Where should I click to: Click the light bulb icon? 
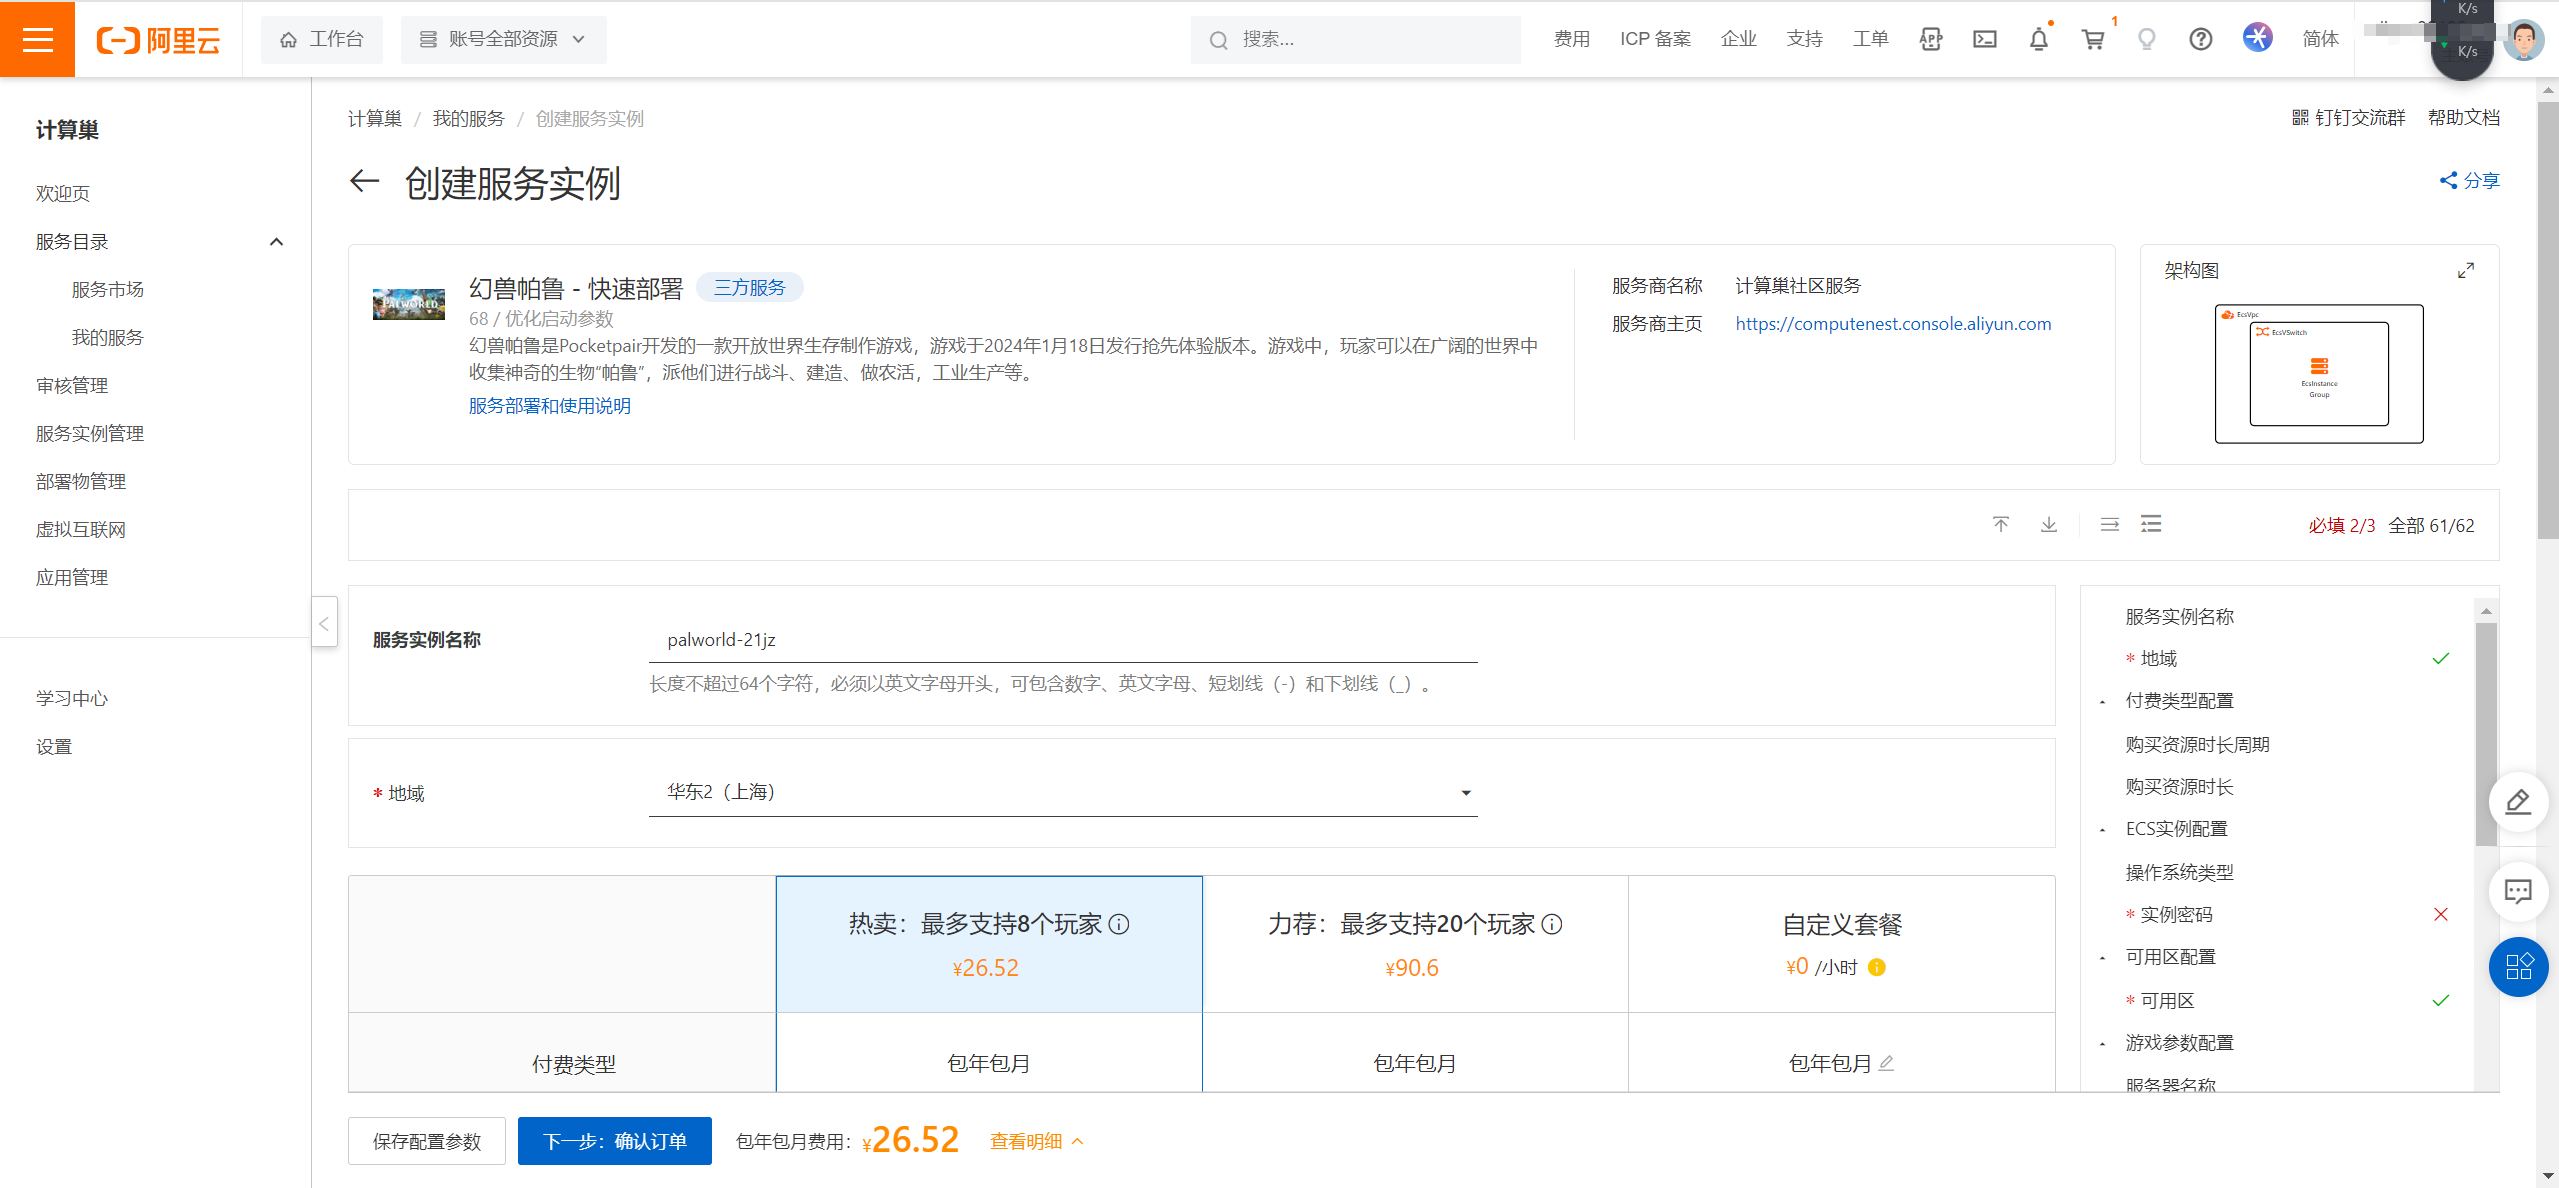pos(2147,39)
